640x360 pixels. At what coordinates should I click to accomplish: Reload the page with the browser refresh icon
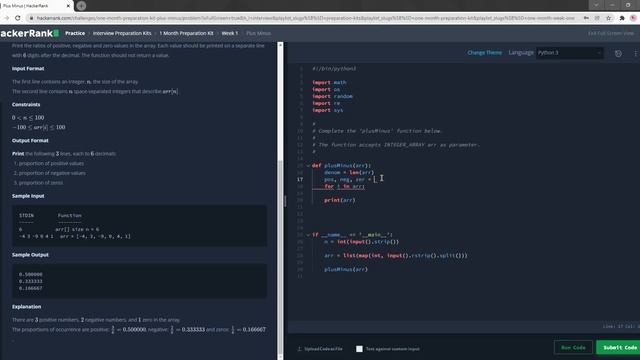click(18, 18)
